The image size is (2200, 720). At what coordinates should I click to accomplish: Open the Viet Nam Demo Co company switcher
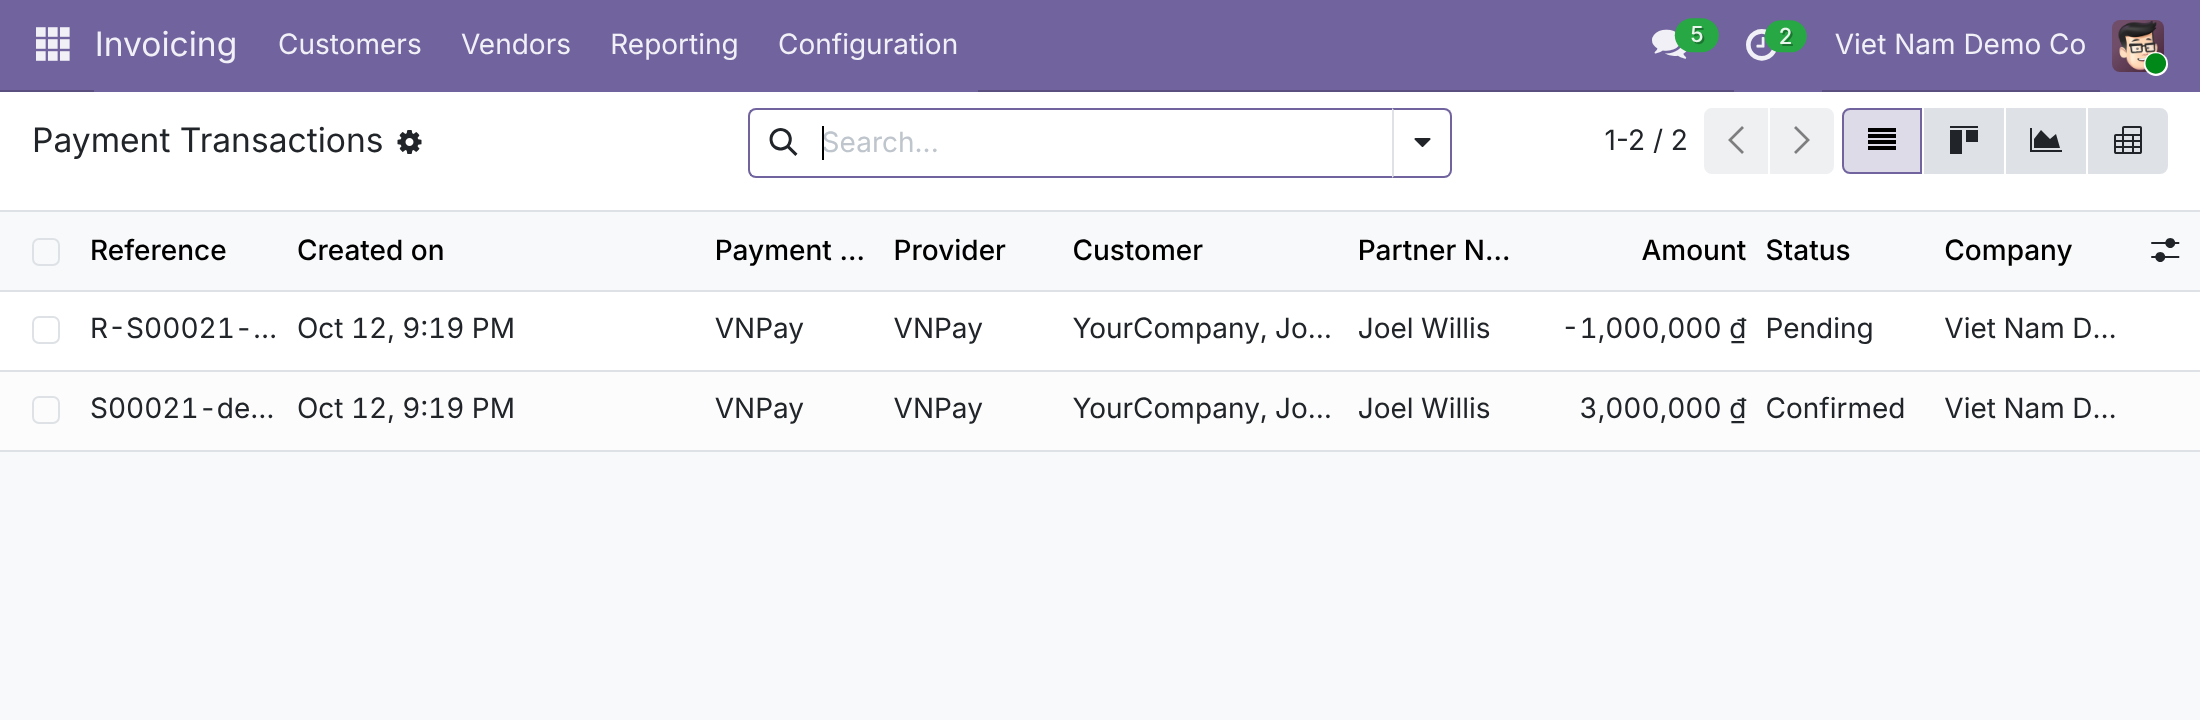point(1960,44)
